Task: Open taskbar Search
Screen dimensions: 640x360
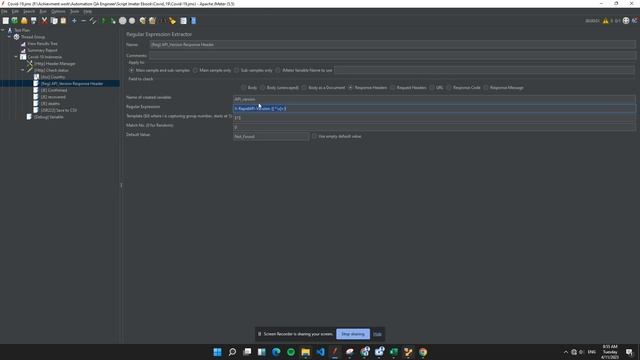Action: (x=232, y=352)
